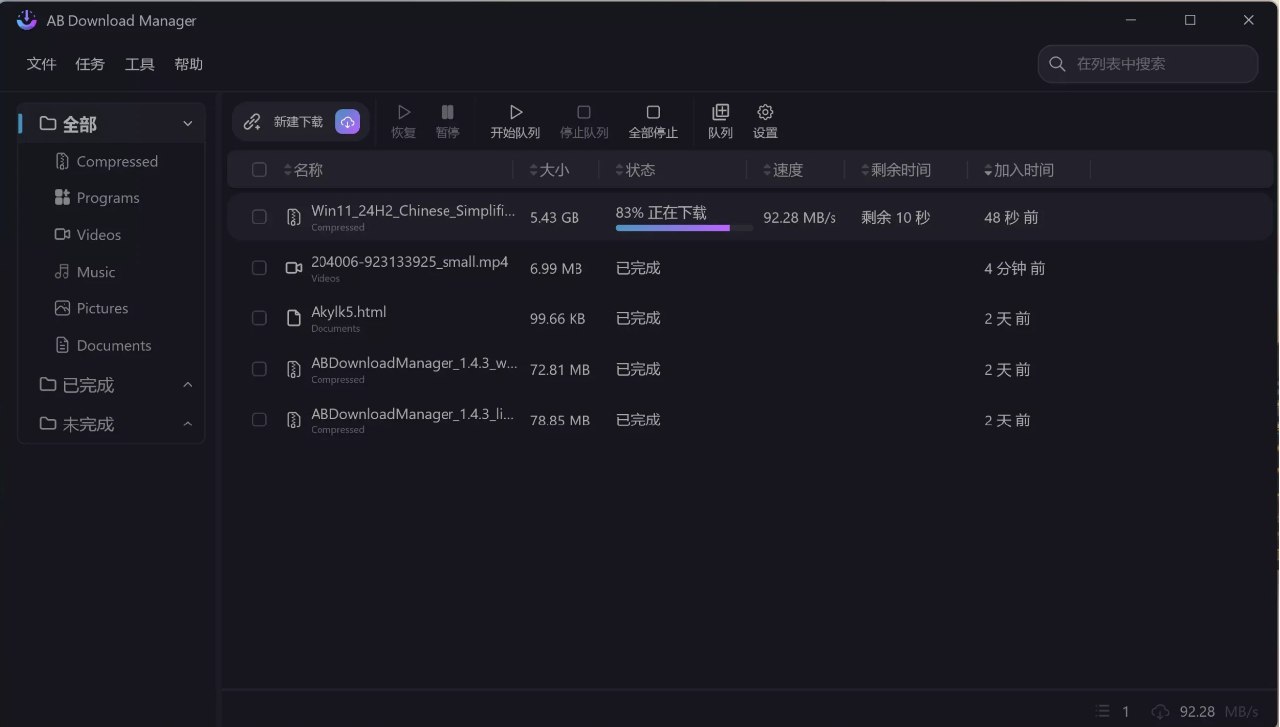Image resolution: width=1280 pixels, height=727 pixels.
Task: Check the Akylk5.html row checkbox
Action: (x=259, y=318)
